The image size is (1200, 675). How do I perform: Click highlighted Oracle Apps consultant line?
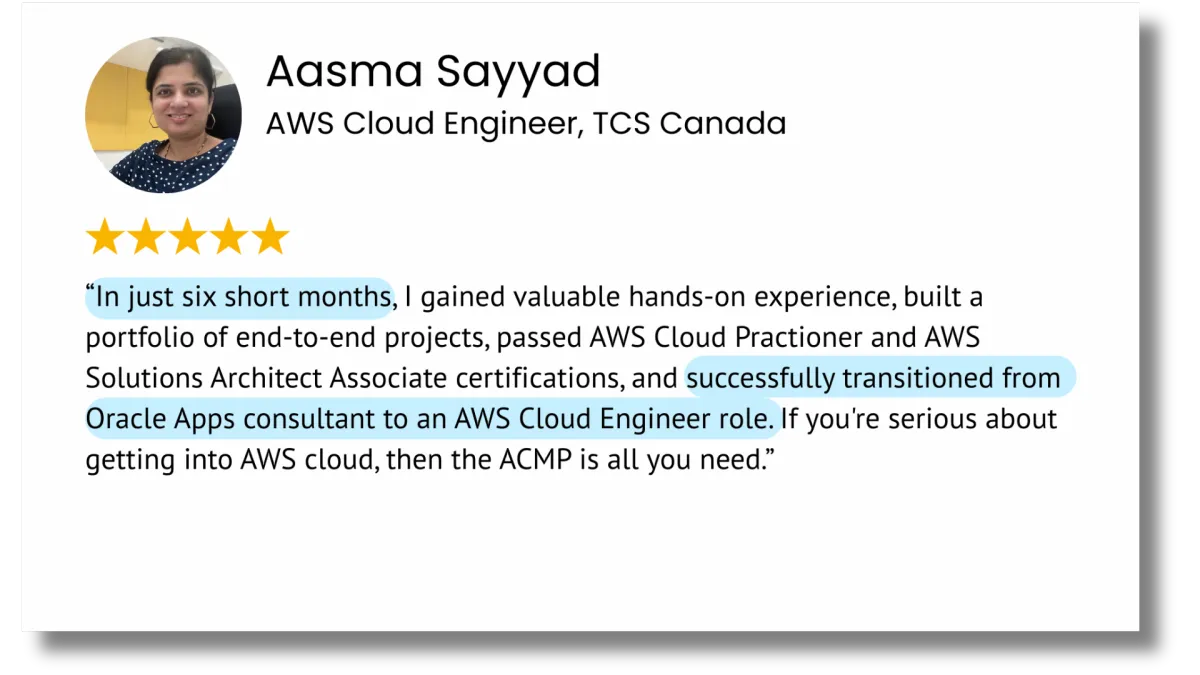pyautogui.click(x=431, y=418)
